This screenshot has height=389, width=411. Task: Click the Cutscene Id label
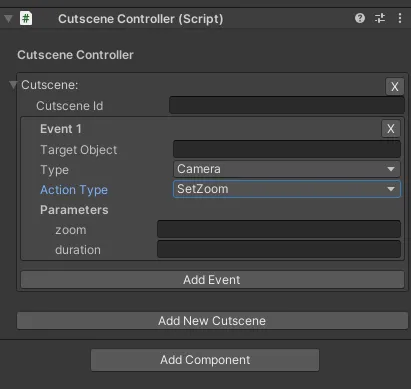[x=70, y=106]
